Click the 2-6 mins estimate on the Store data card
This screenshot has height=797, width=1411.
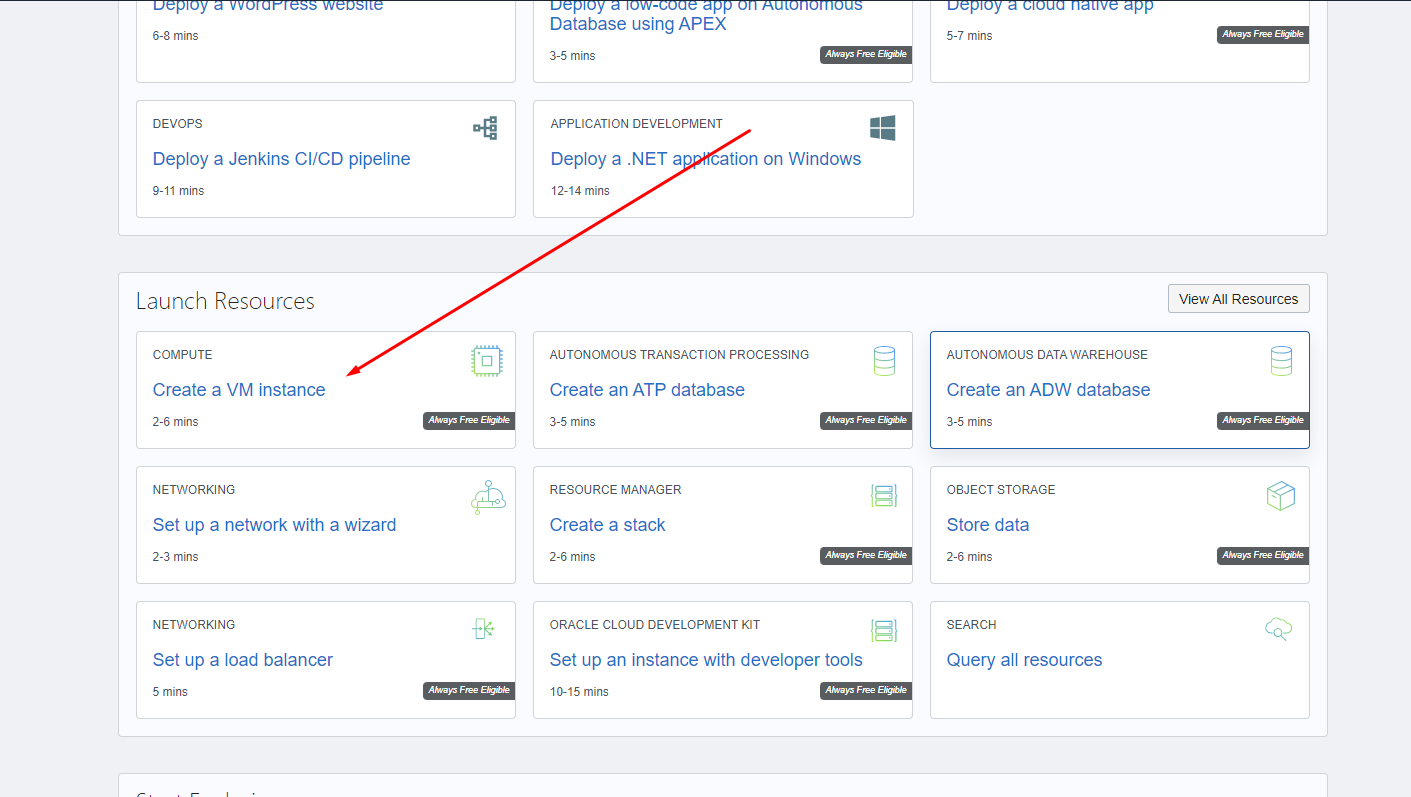click(970, 557)
